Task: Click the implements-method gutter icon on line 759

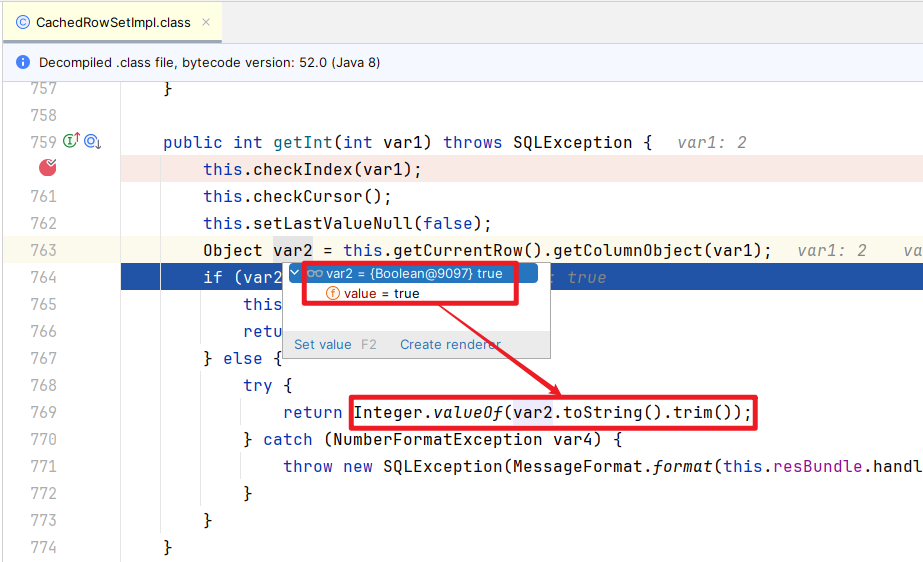Action: coord(71,141)
